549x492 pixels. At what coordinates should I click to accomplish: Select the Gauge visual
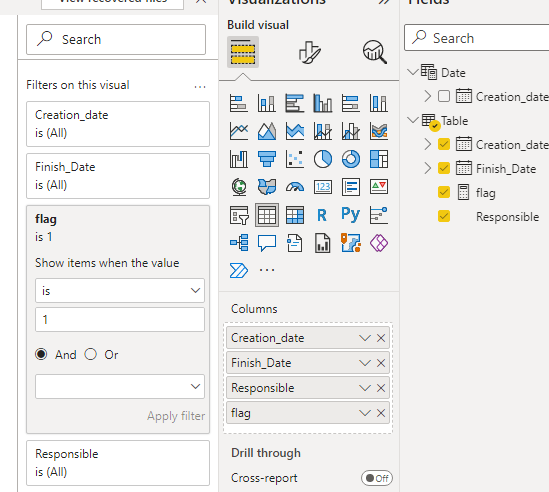[x=295, y=187]
